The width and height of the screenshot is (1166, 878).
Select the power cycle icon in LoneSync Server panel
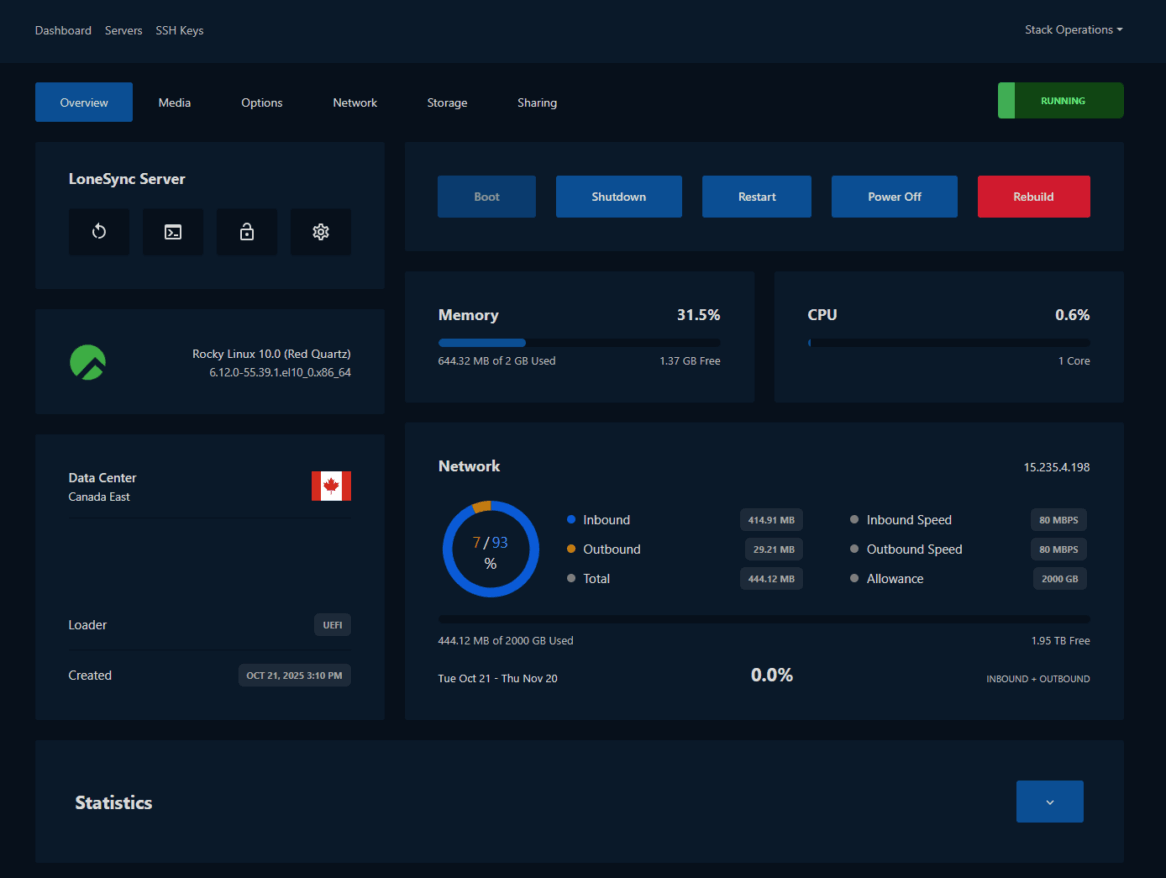click(x=99, y=231)
